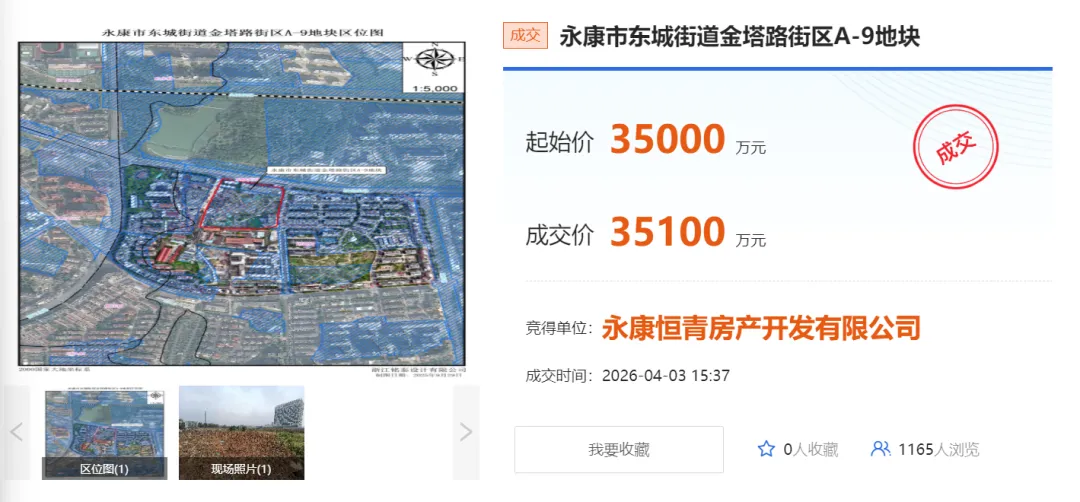Click the compass rose on map
Screen dimensions: 1080x502
pos(435,61)
